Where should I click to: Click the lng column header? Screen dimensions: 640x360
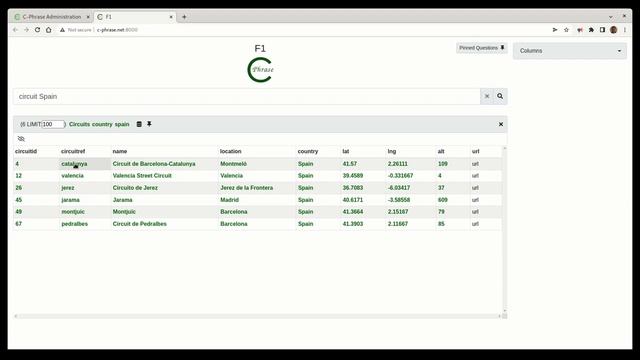click(392, 151)
